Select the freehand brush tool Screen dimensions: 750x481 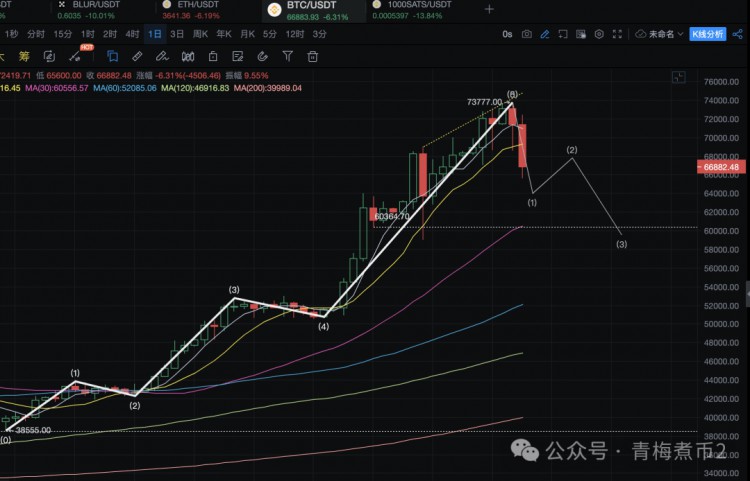(x=162, y=56)
